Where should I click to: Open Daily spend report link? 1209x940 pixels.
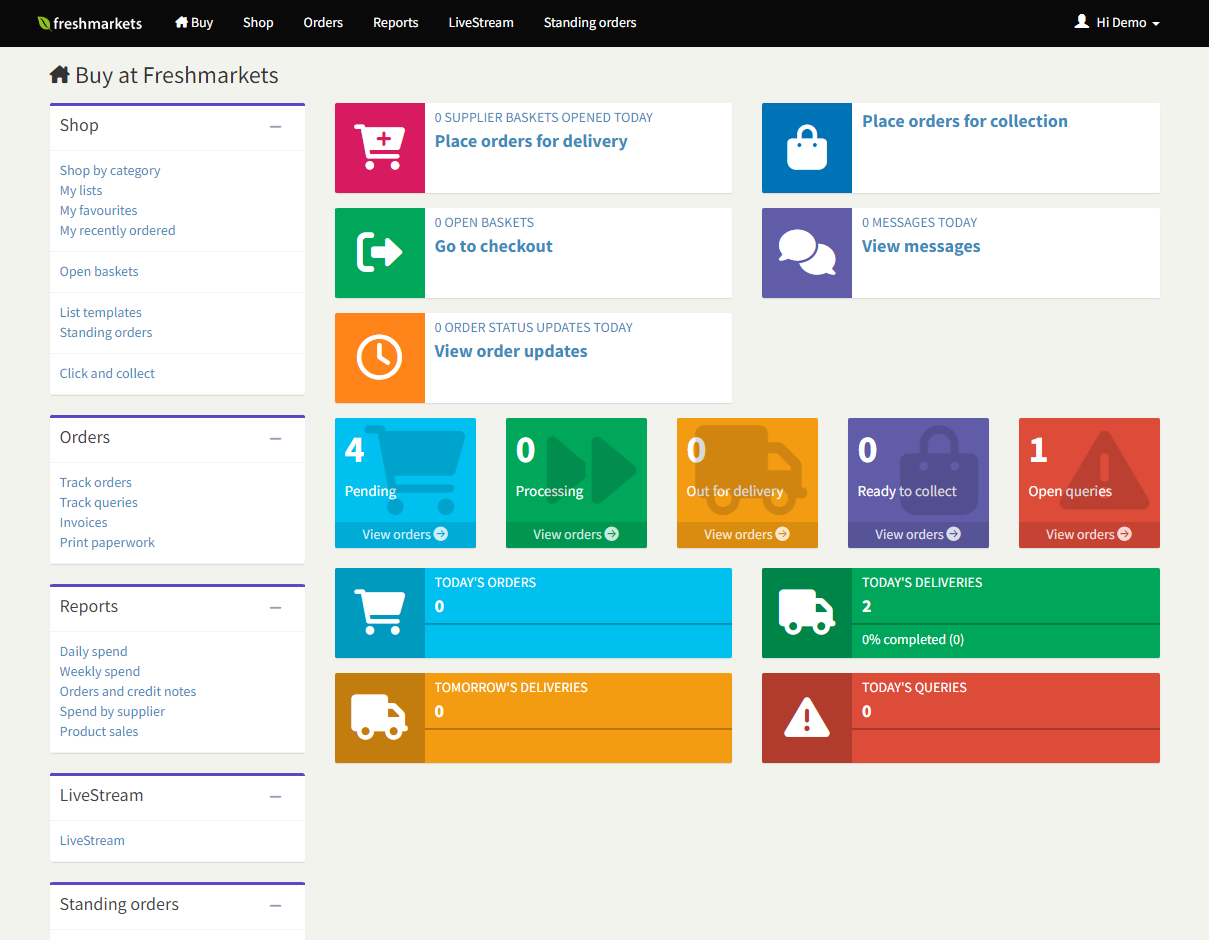coord(94,651)
